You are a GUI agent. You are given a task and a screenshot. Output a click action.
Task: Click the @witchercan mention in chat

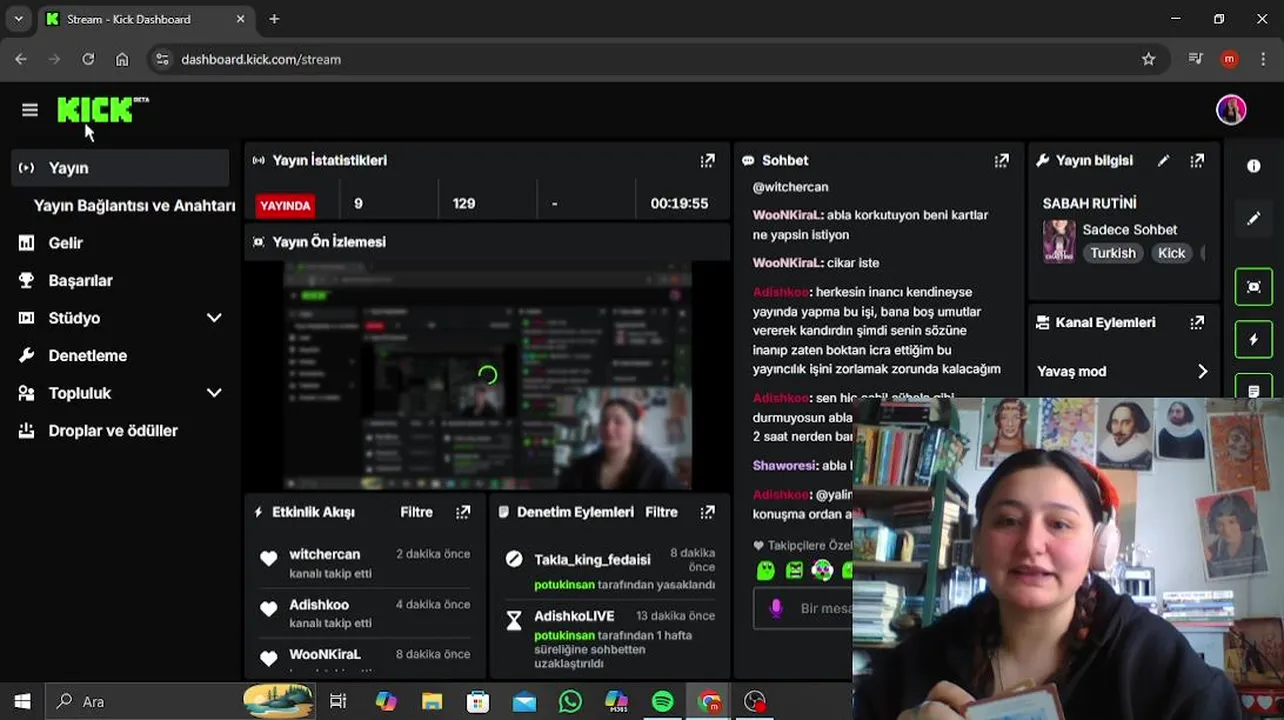click(790, 187)
